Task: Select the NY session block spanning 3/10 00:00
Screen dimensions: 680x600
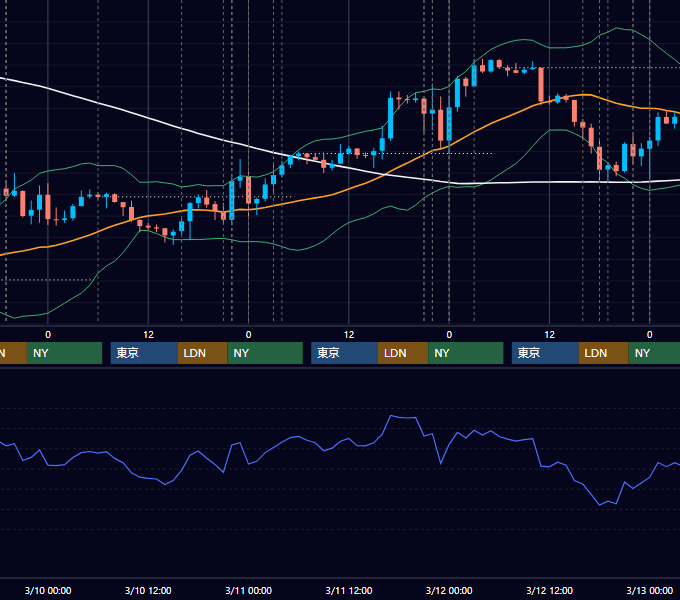Action: point(64,353)
